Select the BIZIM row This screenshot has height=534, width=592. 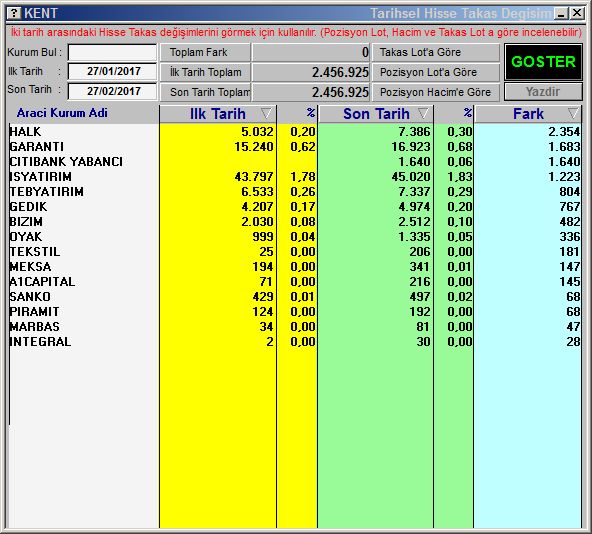pos(295,222)
